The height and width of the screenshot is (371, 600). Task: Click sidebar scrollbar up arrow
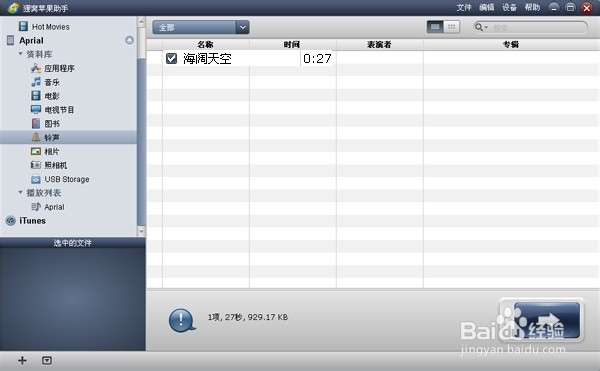(141, 22)
